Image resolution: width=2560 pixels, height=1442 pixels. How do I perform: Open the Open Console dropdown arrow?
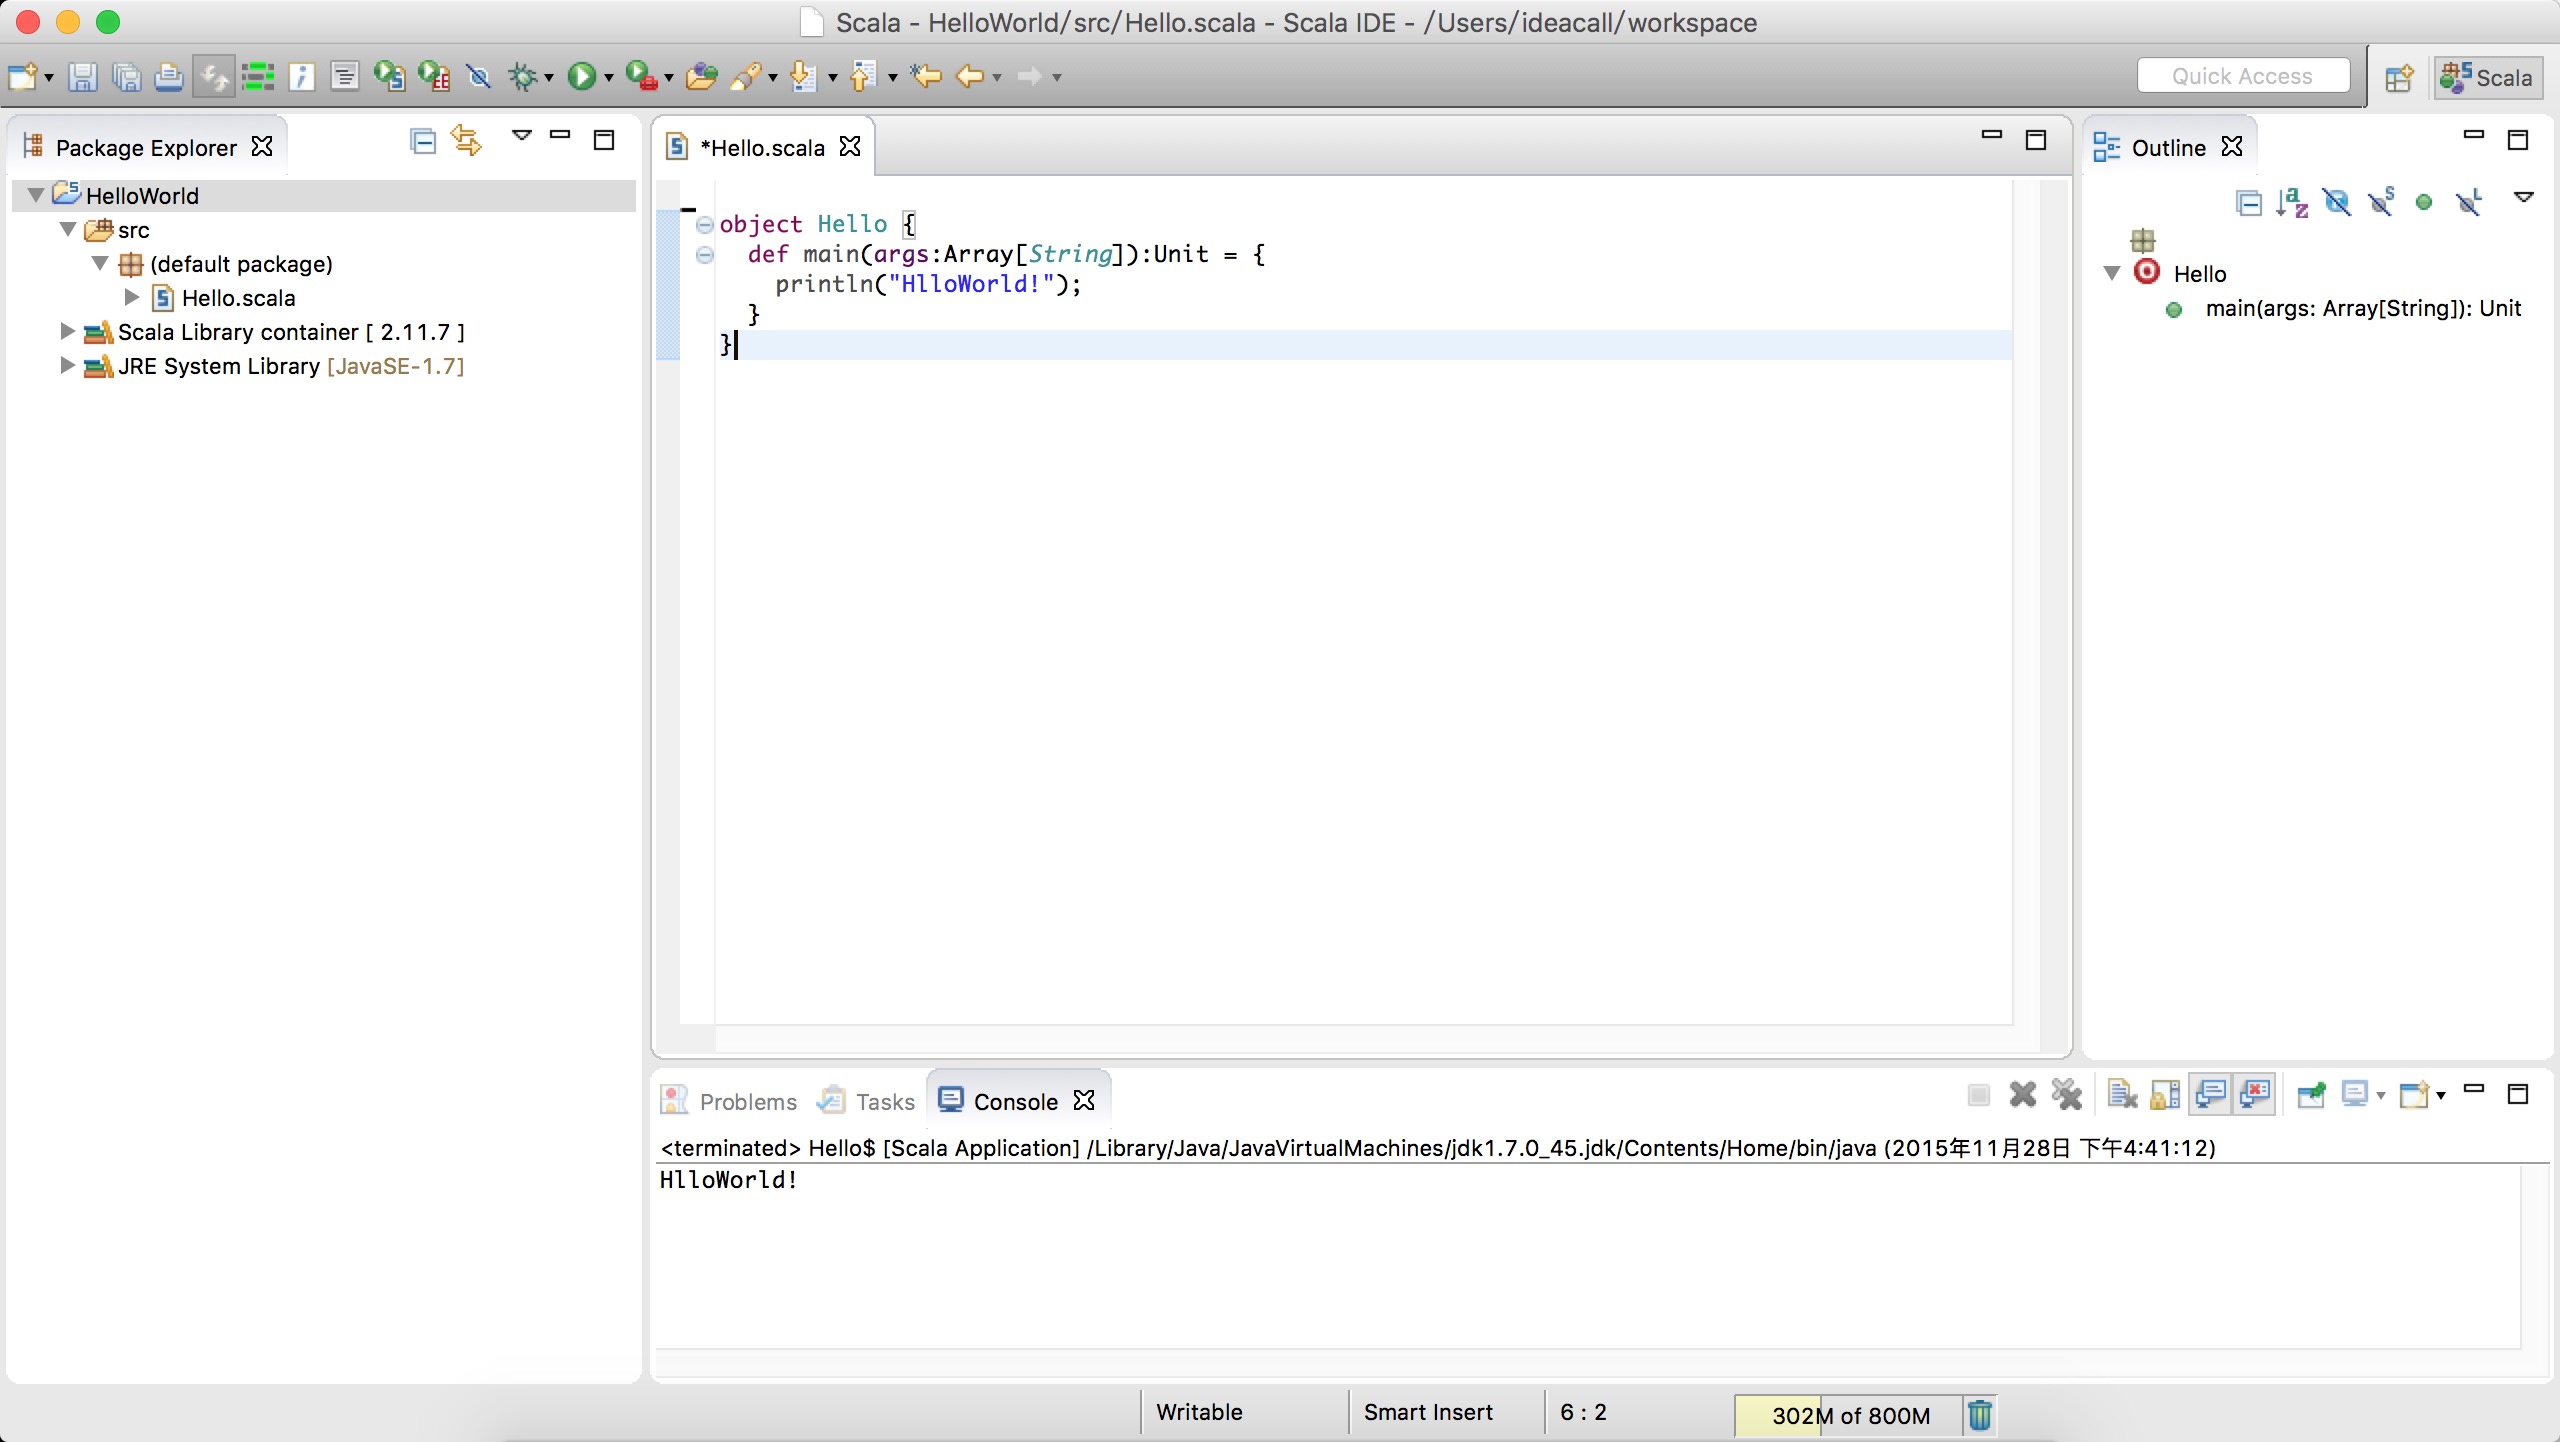click(2441, 1096)
